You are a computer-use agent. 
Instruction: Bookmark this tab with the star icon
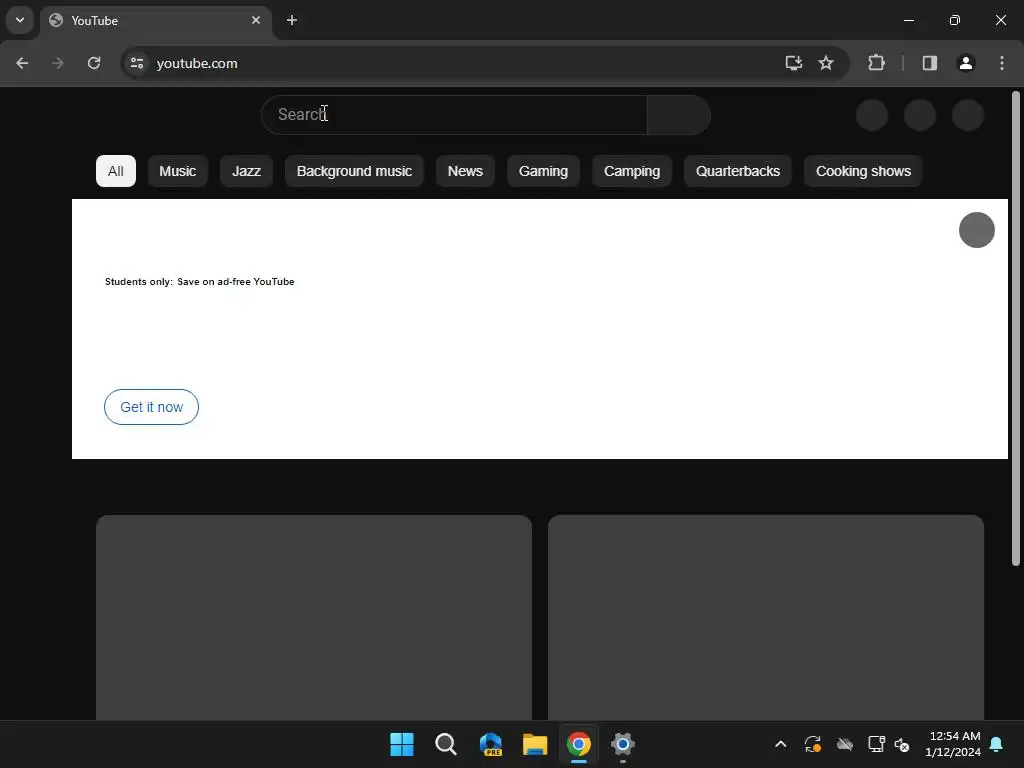[826, 63]
